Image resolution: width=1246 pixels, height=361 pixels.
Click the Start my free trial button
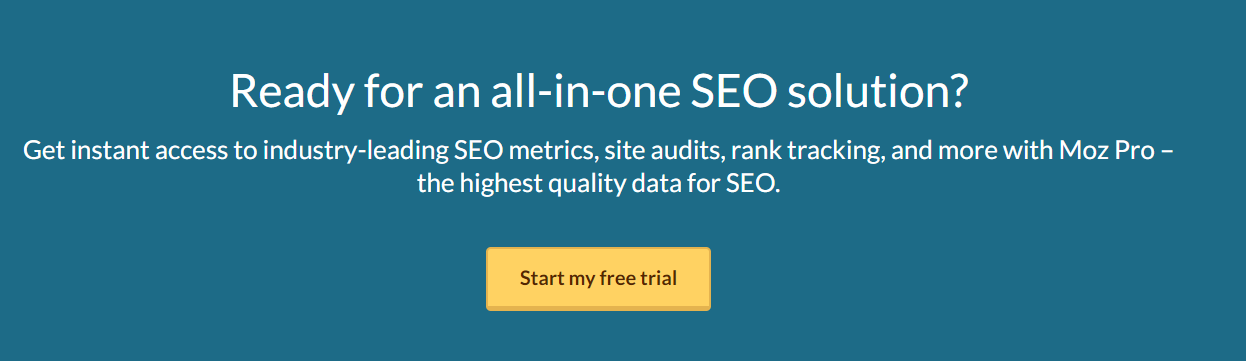598,279
